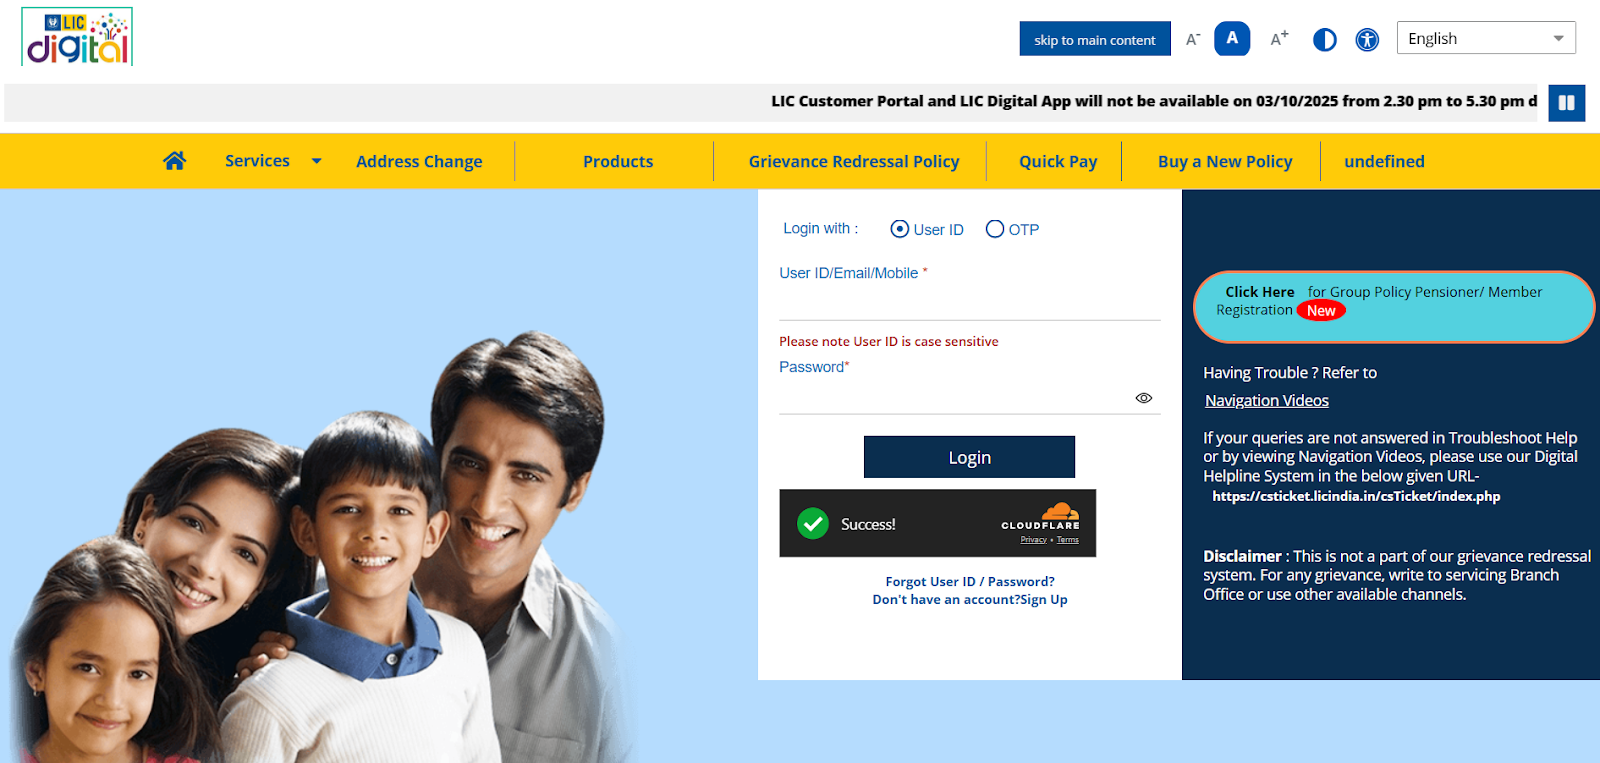Show password using the eye icon

coord(1144,398)
